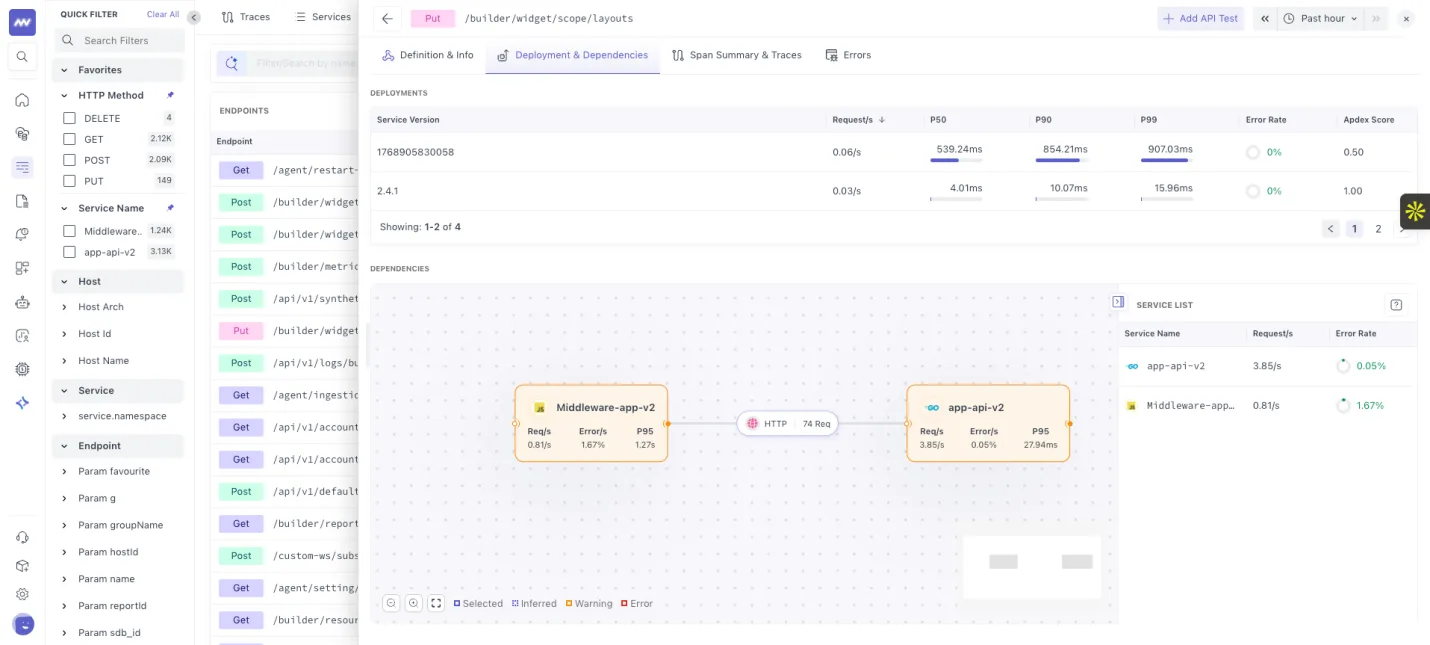The width and height of the screenshot is (1430, 645).
Task: Click the Add API Test button
Action: tap(1201, 18)
